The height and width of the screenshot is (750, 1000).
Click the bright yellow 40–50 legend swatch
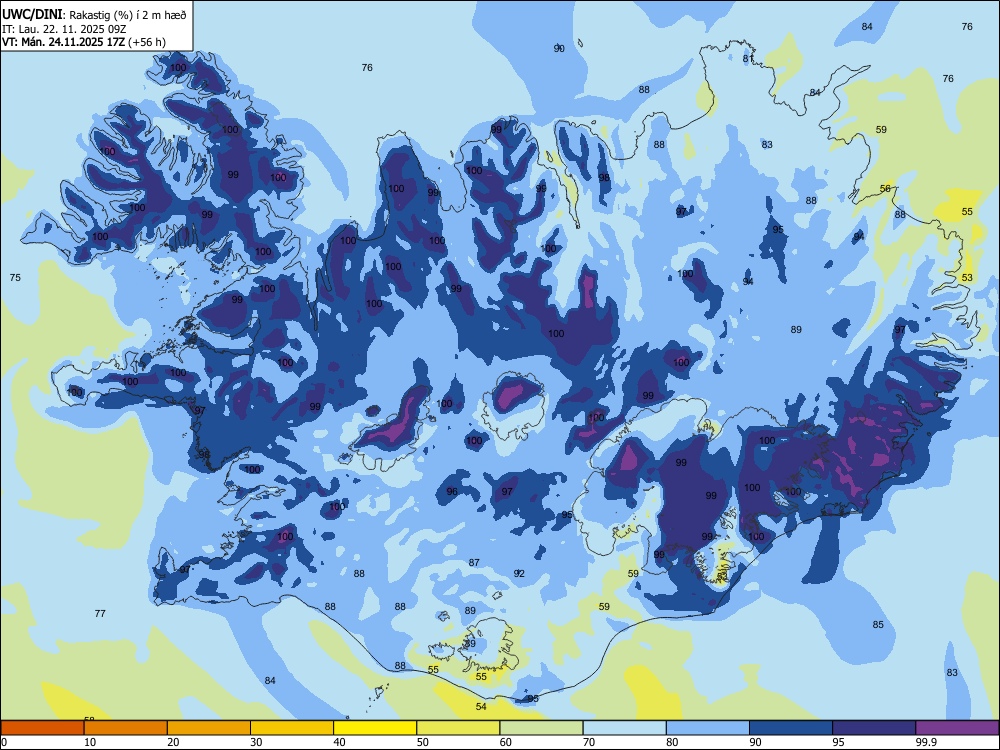(375, 728)
